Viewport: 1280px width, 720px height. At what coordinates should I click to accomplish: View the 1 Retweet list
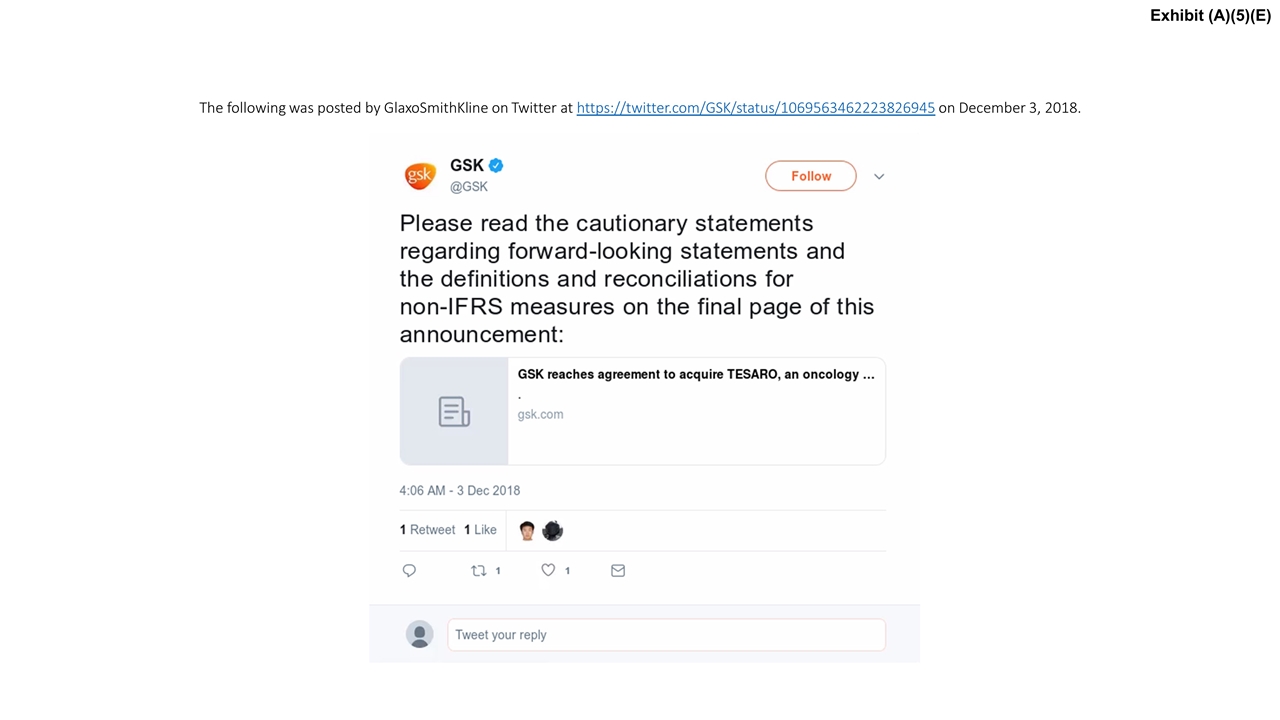coord(428,530)
